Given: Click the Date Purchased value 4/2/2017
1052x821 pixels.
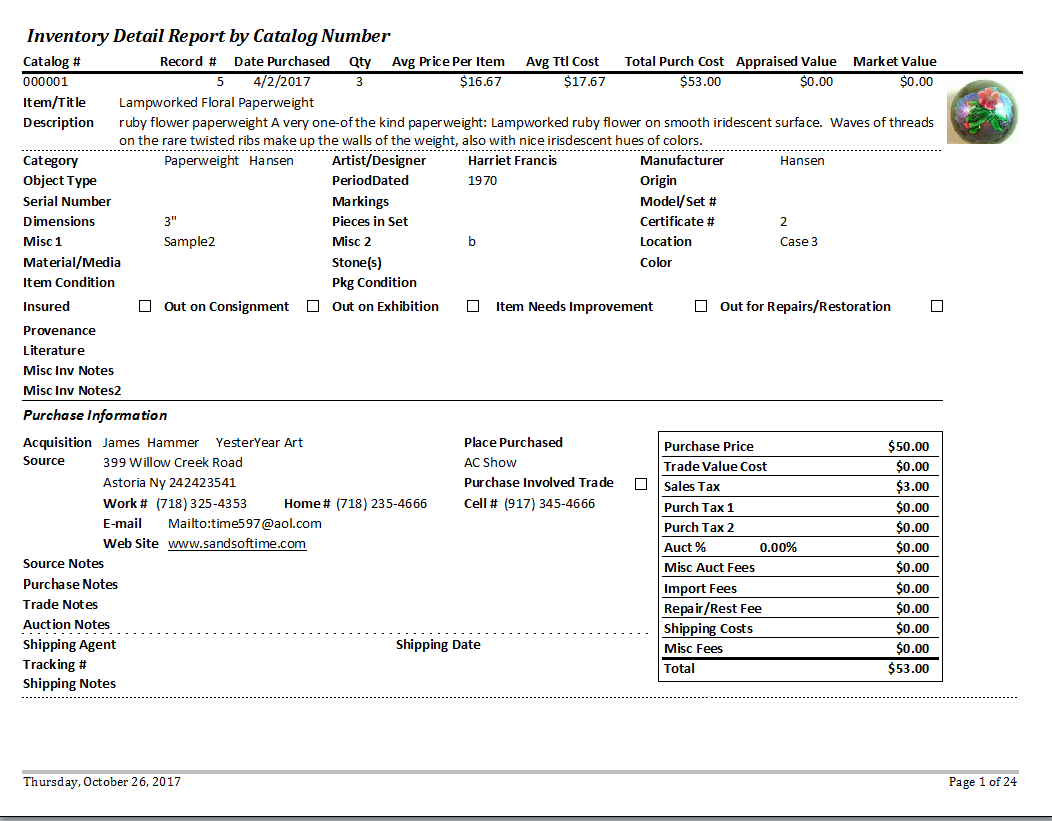Looking at the screenshot, I should coord(282,82).
